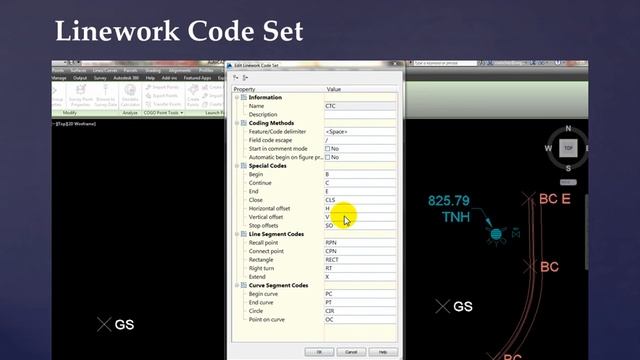640x360 pixels.
Task: Collapse the Information category
Action: (237, 97)
